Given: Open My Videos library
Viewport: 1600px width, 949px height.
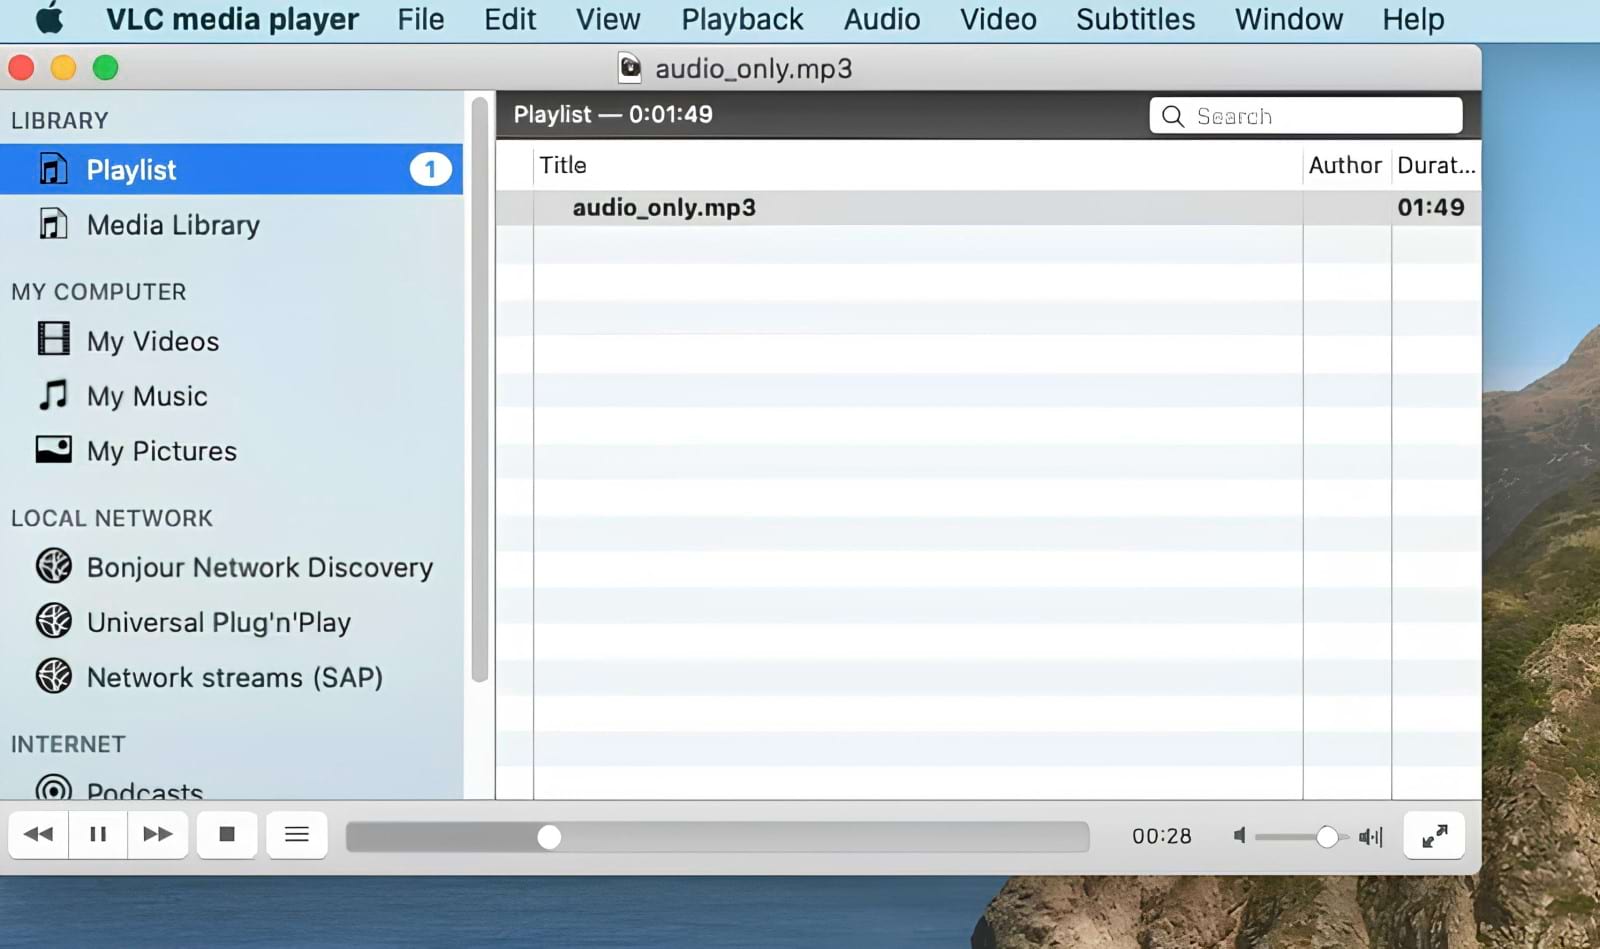Looking at the screenshot, I should (152, 340).
